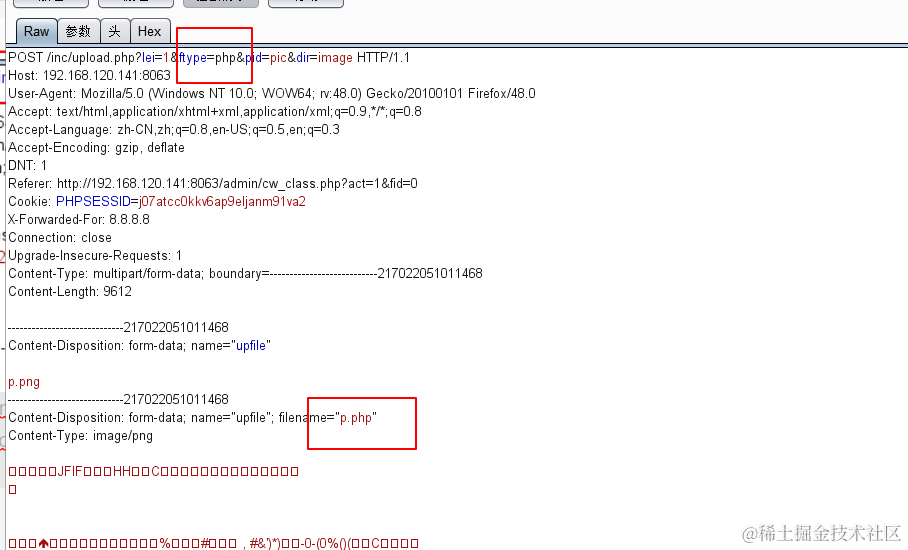Click the Content-Type: image/png line

(x=80, y=435)
